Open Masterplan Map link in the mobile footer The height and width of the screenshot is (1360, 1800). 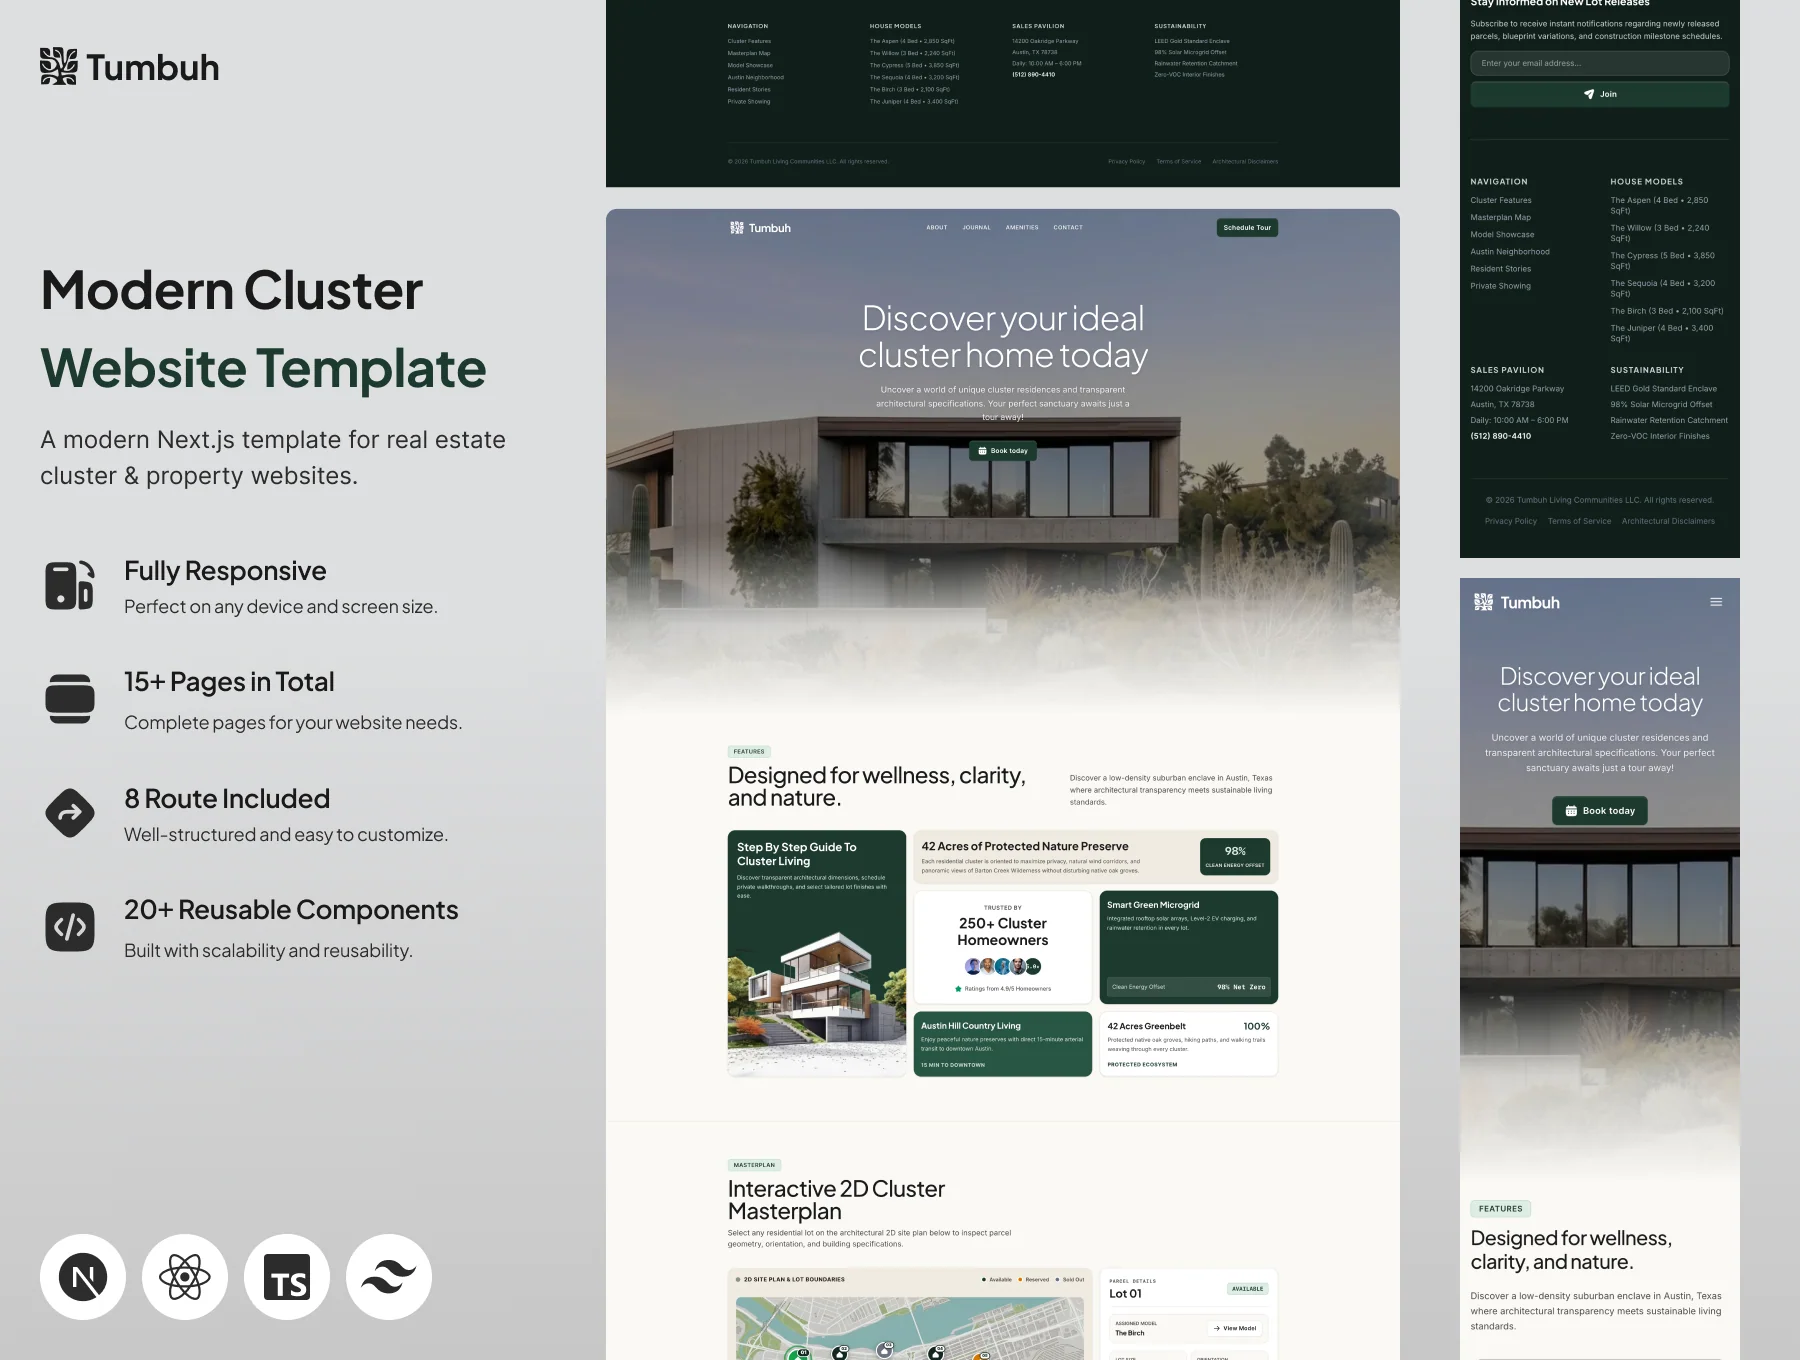point(1500,217)
